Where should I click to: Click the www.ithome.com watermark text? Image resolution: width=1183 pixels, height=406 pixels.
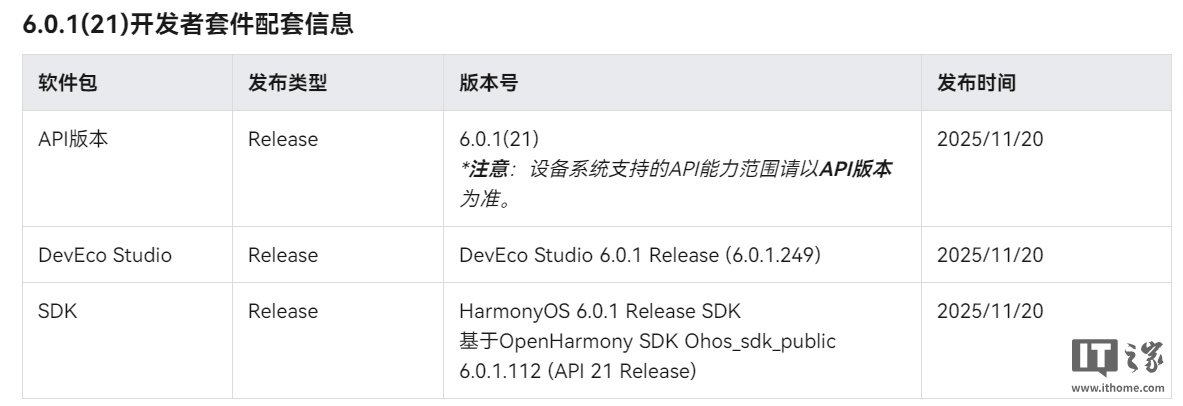click(x=1116, y=388)
